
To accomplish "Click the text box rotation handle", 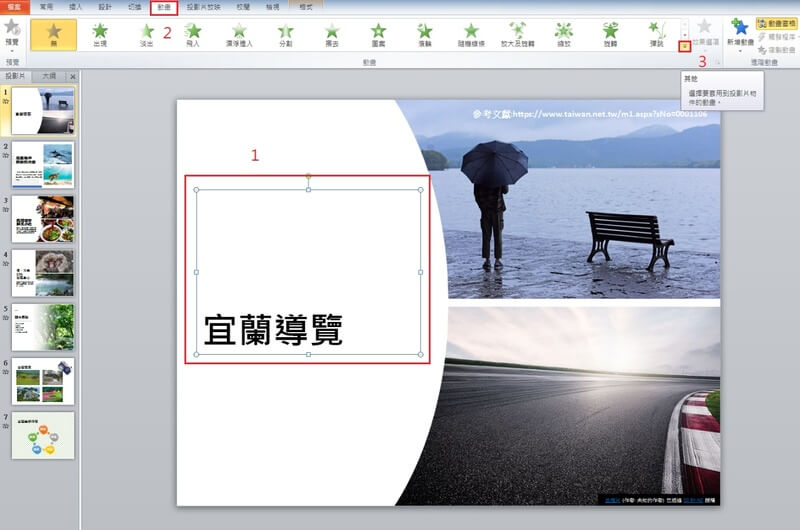I will coord(308,176).
